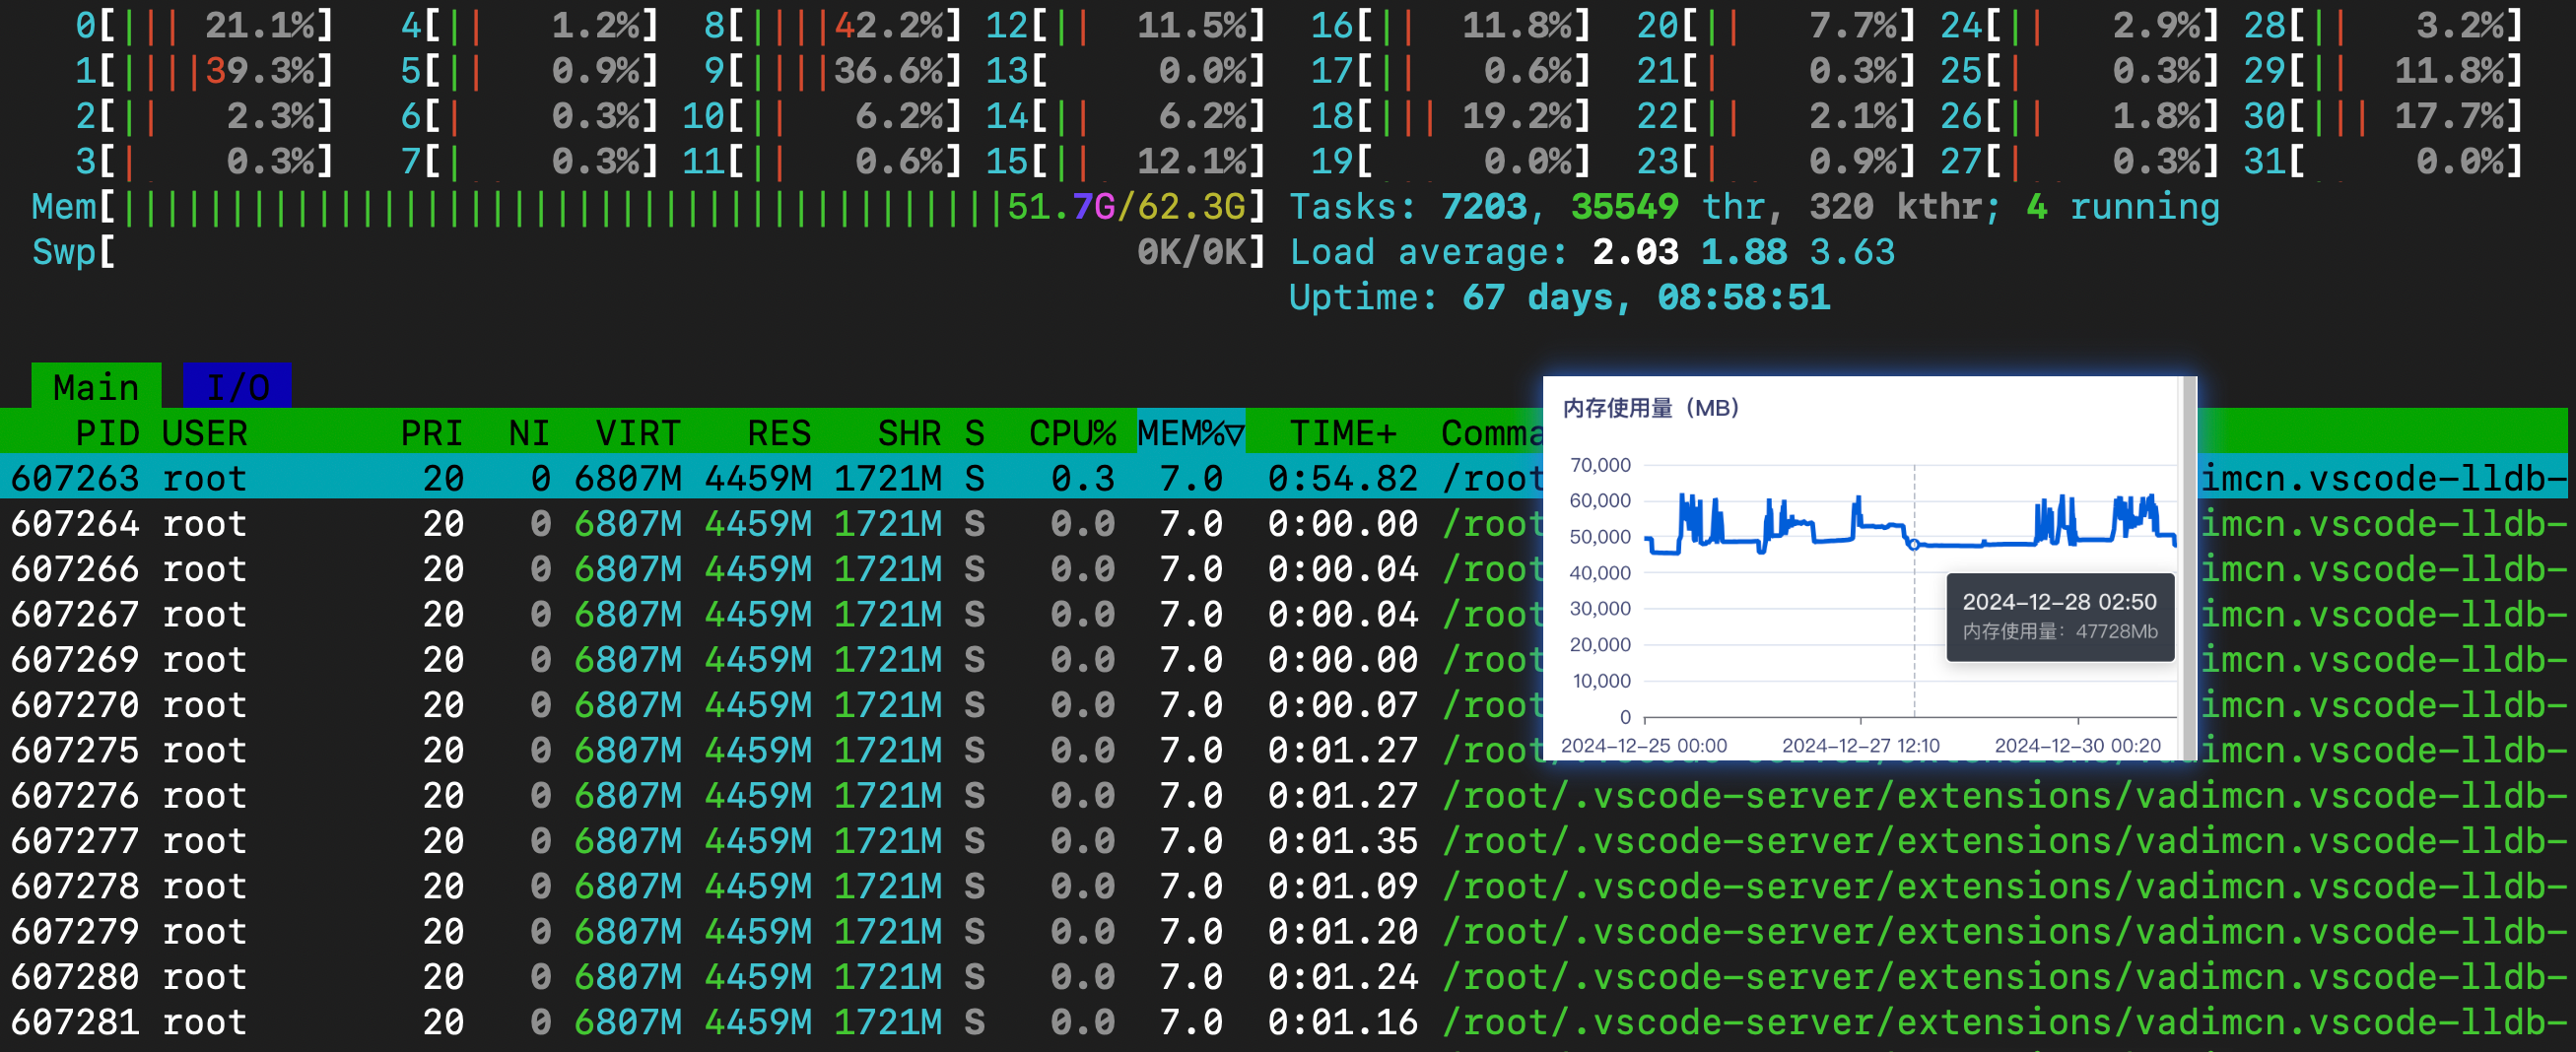The width and height of the screenshot is (2576, 1052).
Task: Sort by PID column header
Action: [107, 433]
